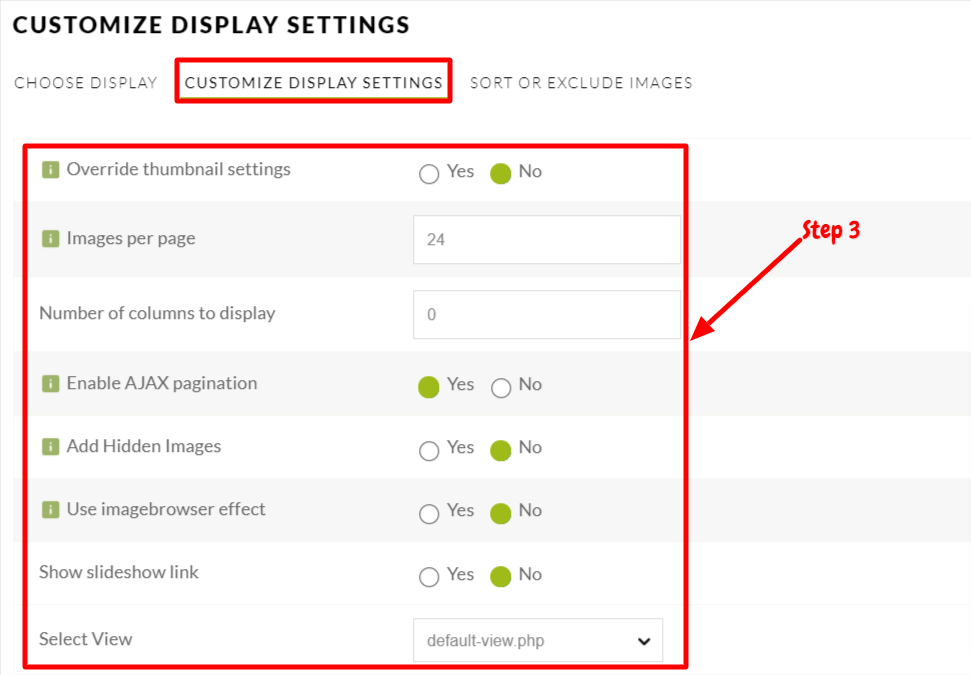Select Yes for Use imagebrowser effect

(x=429, y=514)
